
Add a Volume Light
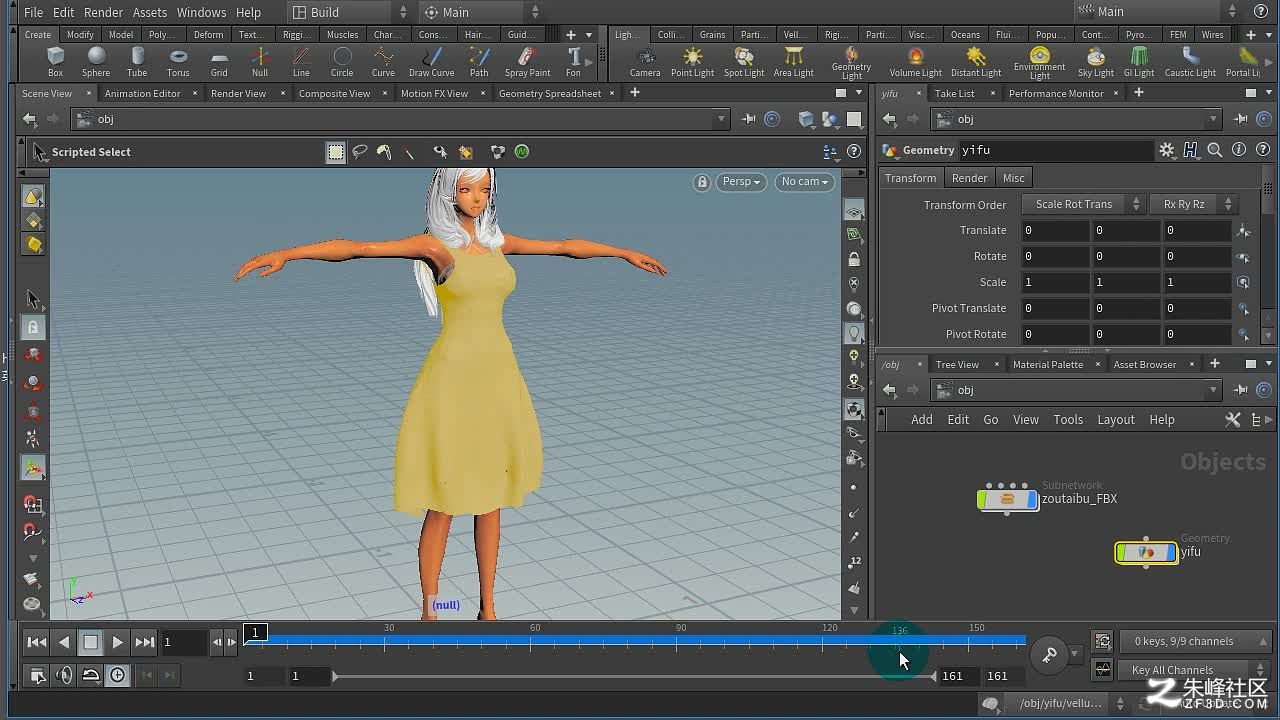(915, 62)
